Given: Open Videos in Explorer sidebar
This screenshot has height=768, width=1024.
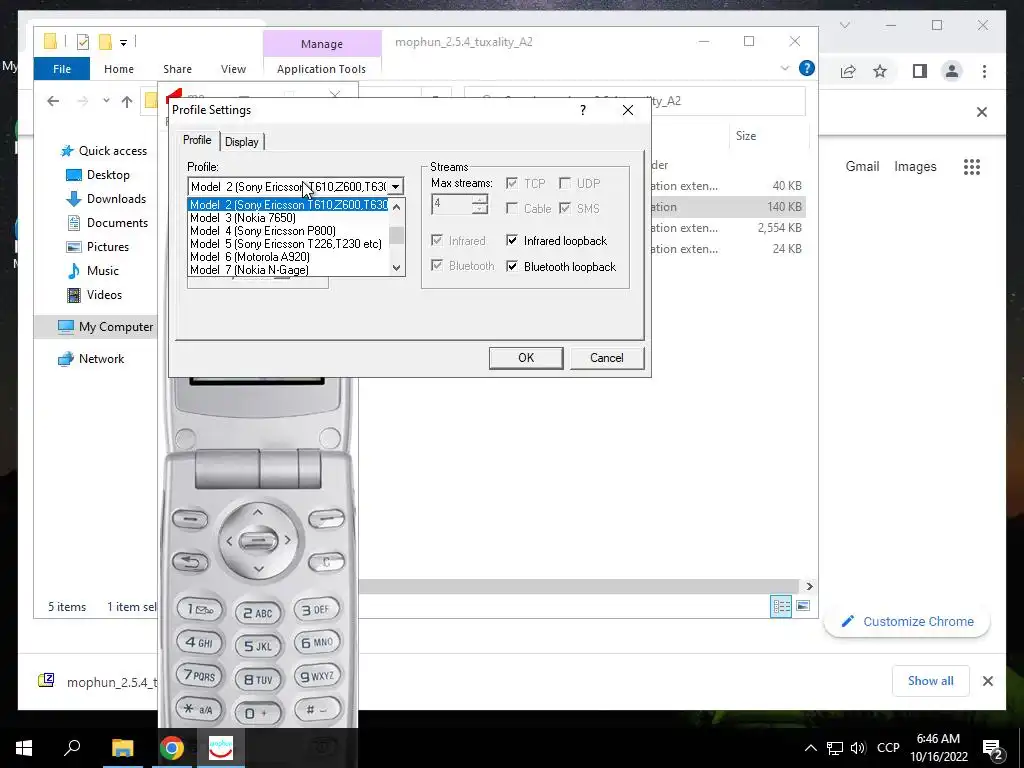Looking at the screenshot, I should tap(94, 295).
